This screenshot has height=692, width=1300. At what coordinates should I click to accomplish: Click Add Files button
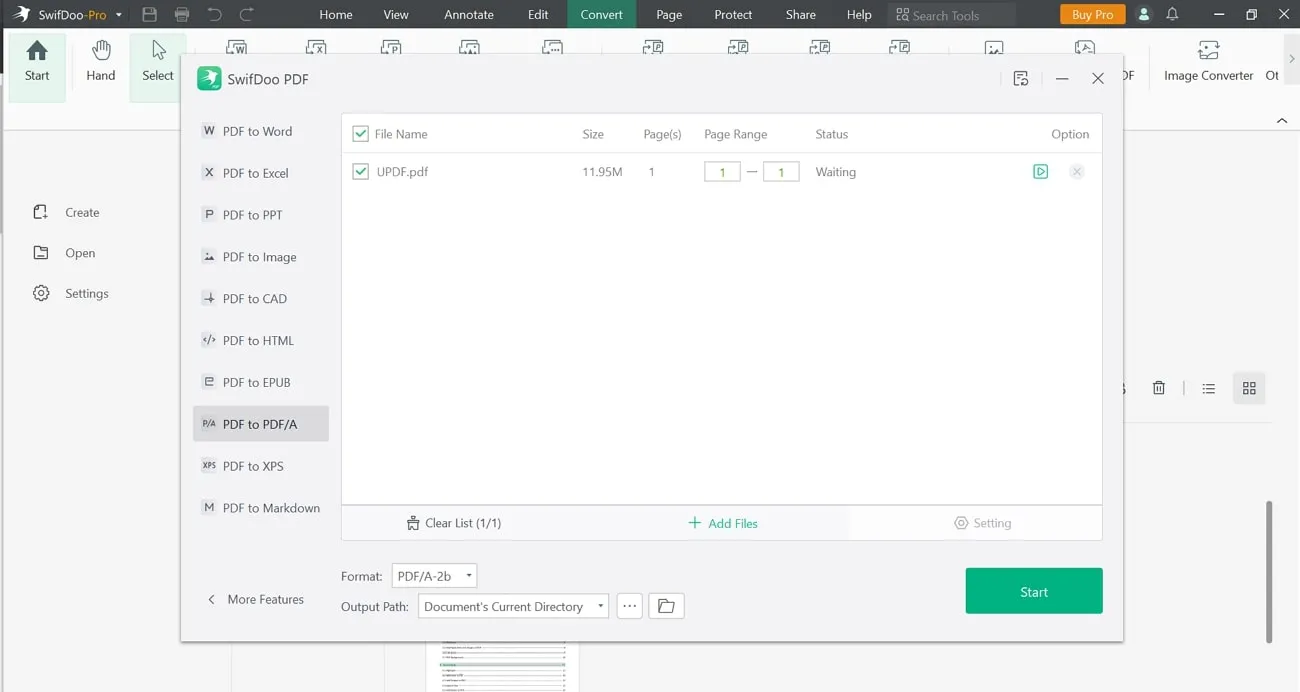pos(723,523)
